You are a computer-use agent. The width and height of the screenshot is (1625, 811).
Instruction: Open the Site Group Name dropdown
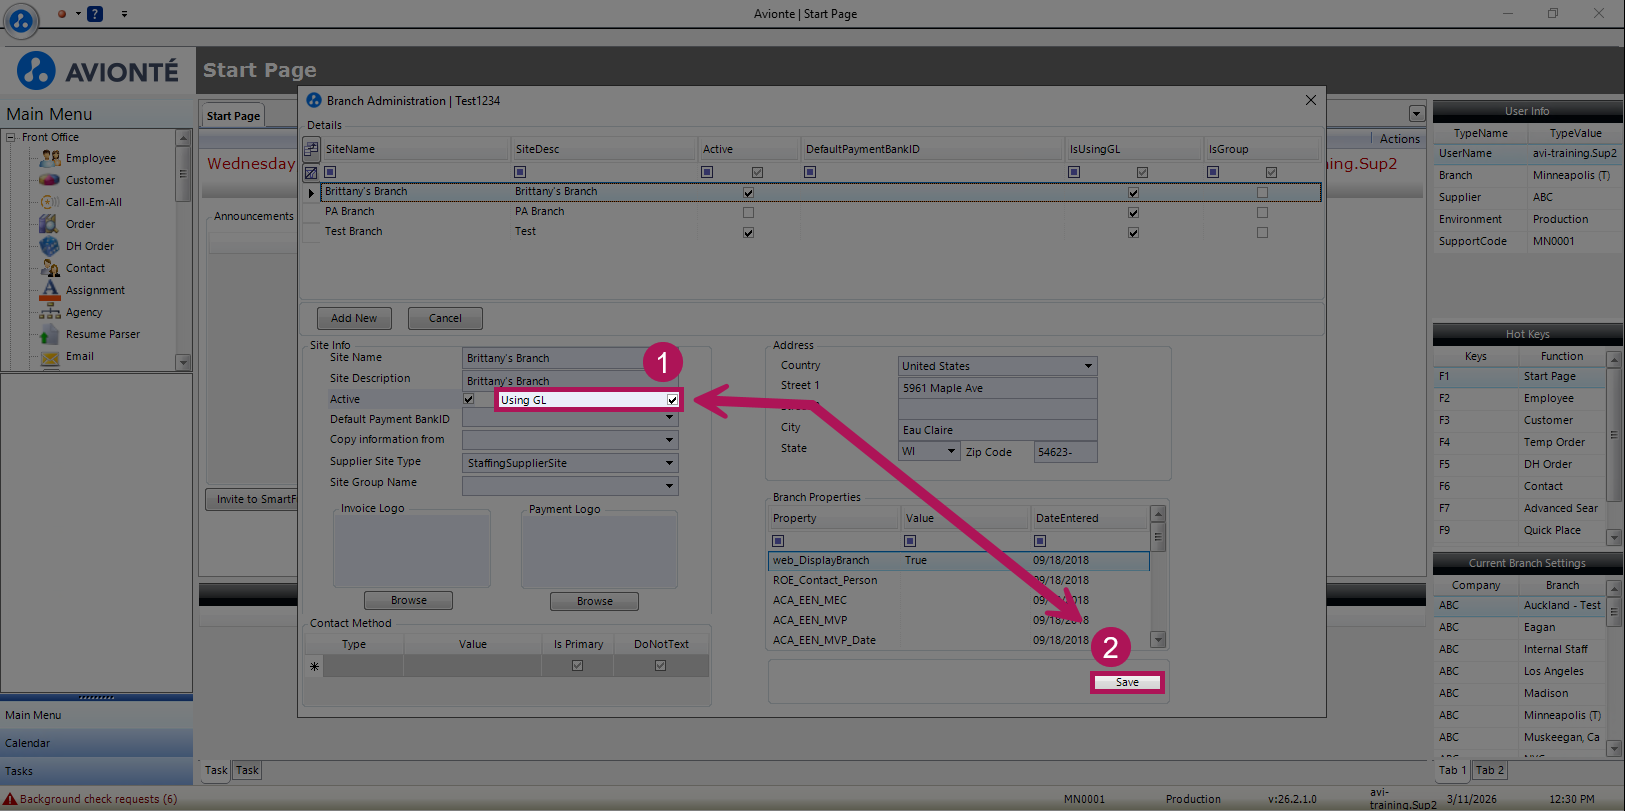click(669, 485)
